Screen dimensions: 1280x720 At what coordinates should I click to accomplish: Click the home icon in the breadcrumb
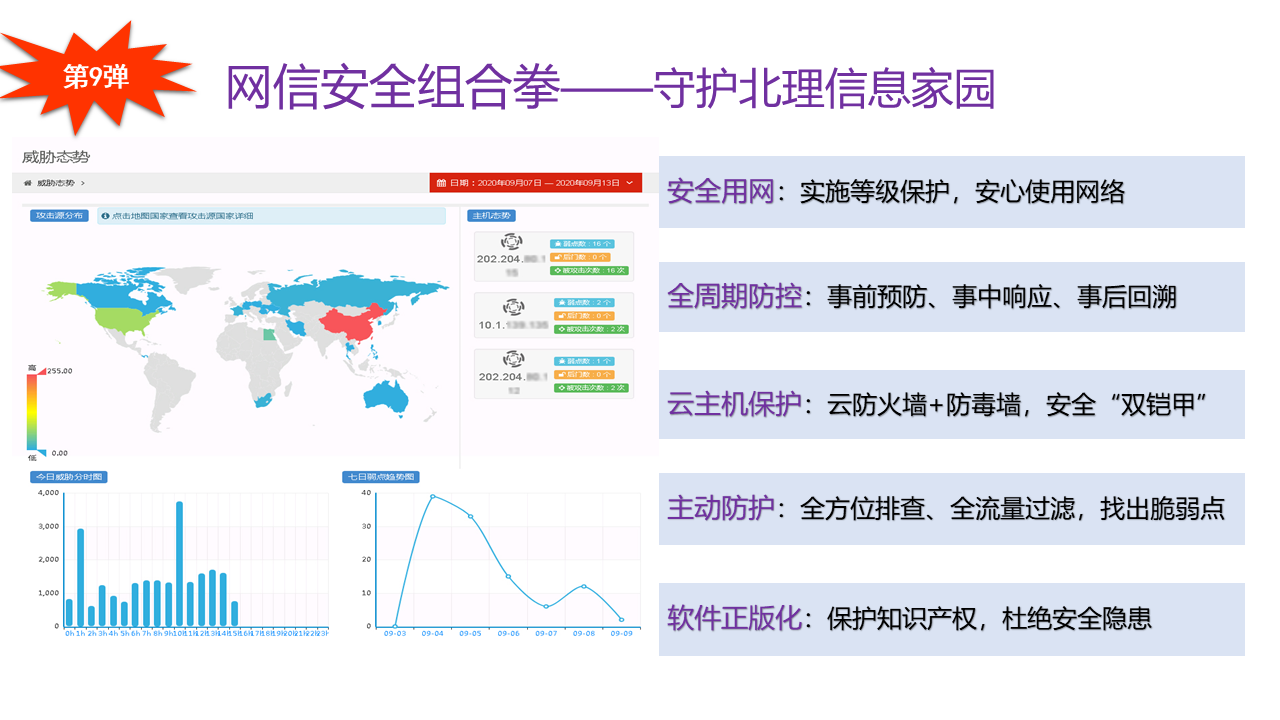(x=28, y=183)
